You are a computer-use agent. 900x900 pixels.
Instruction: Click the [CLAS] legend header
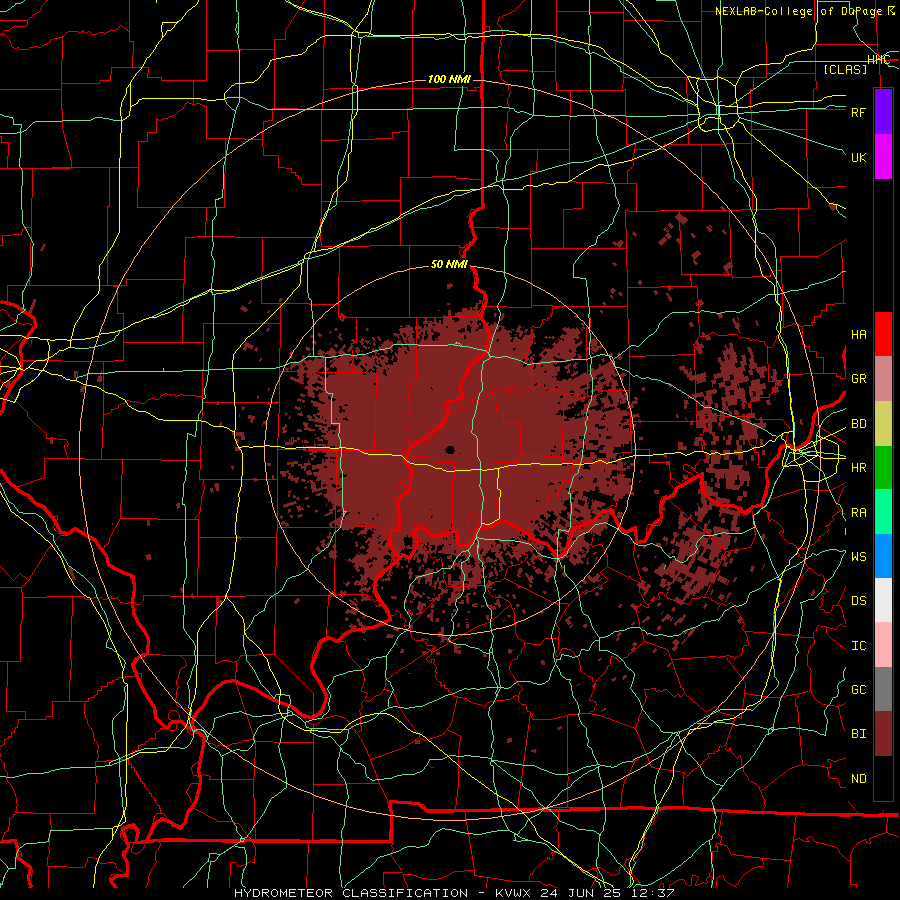pyautogui.click(x=845, y=69)
